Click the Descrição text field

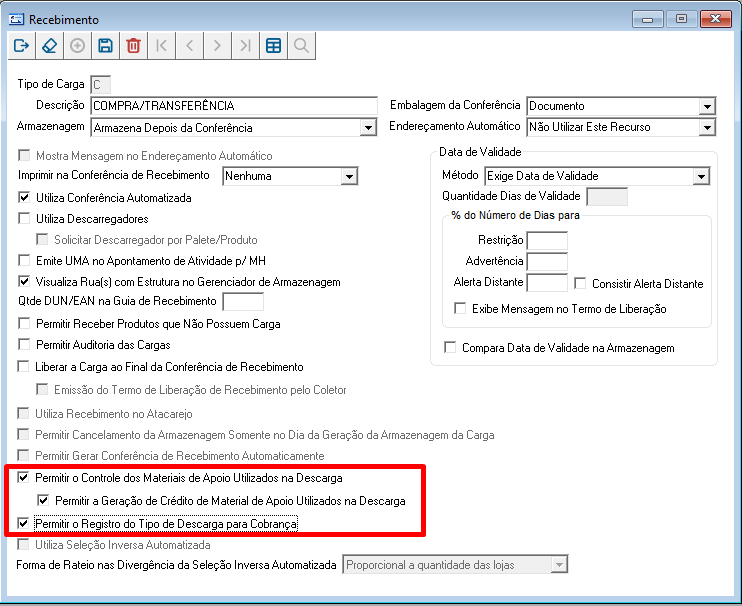click(x=234, y=105)
